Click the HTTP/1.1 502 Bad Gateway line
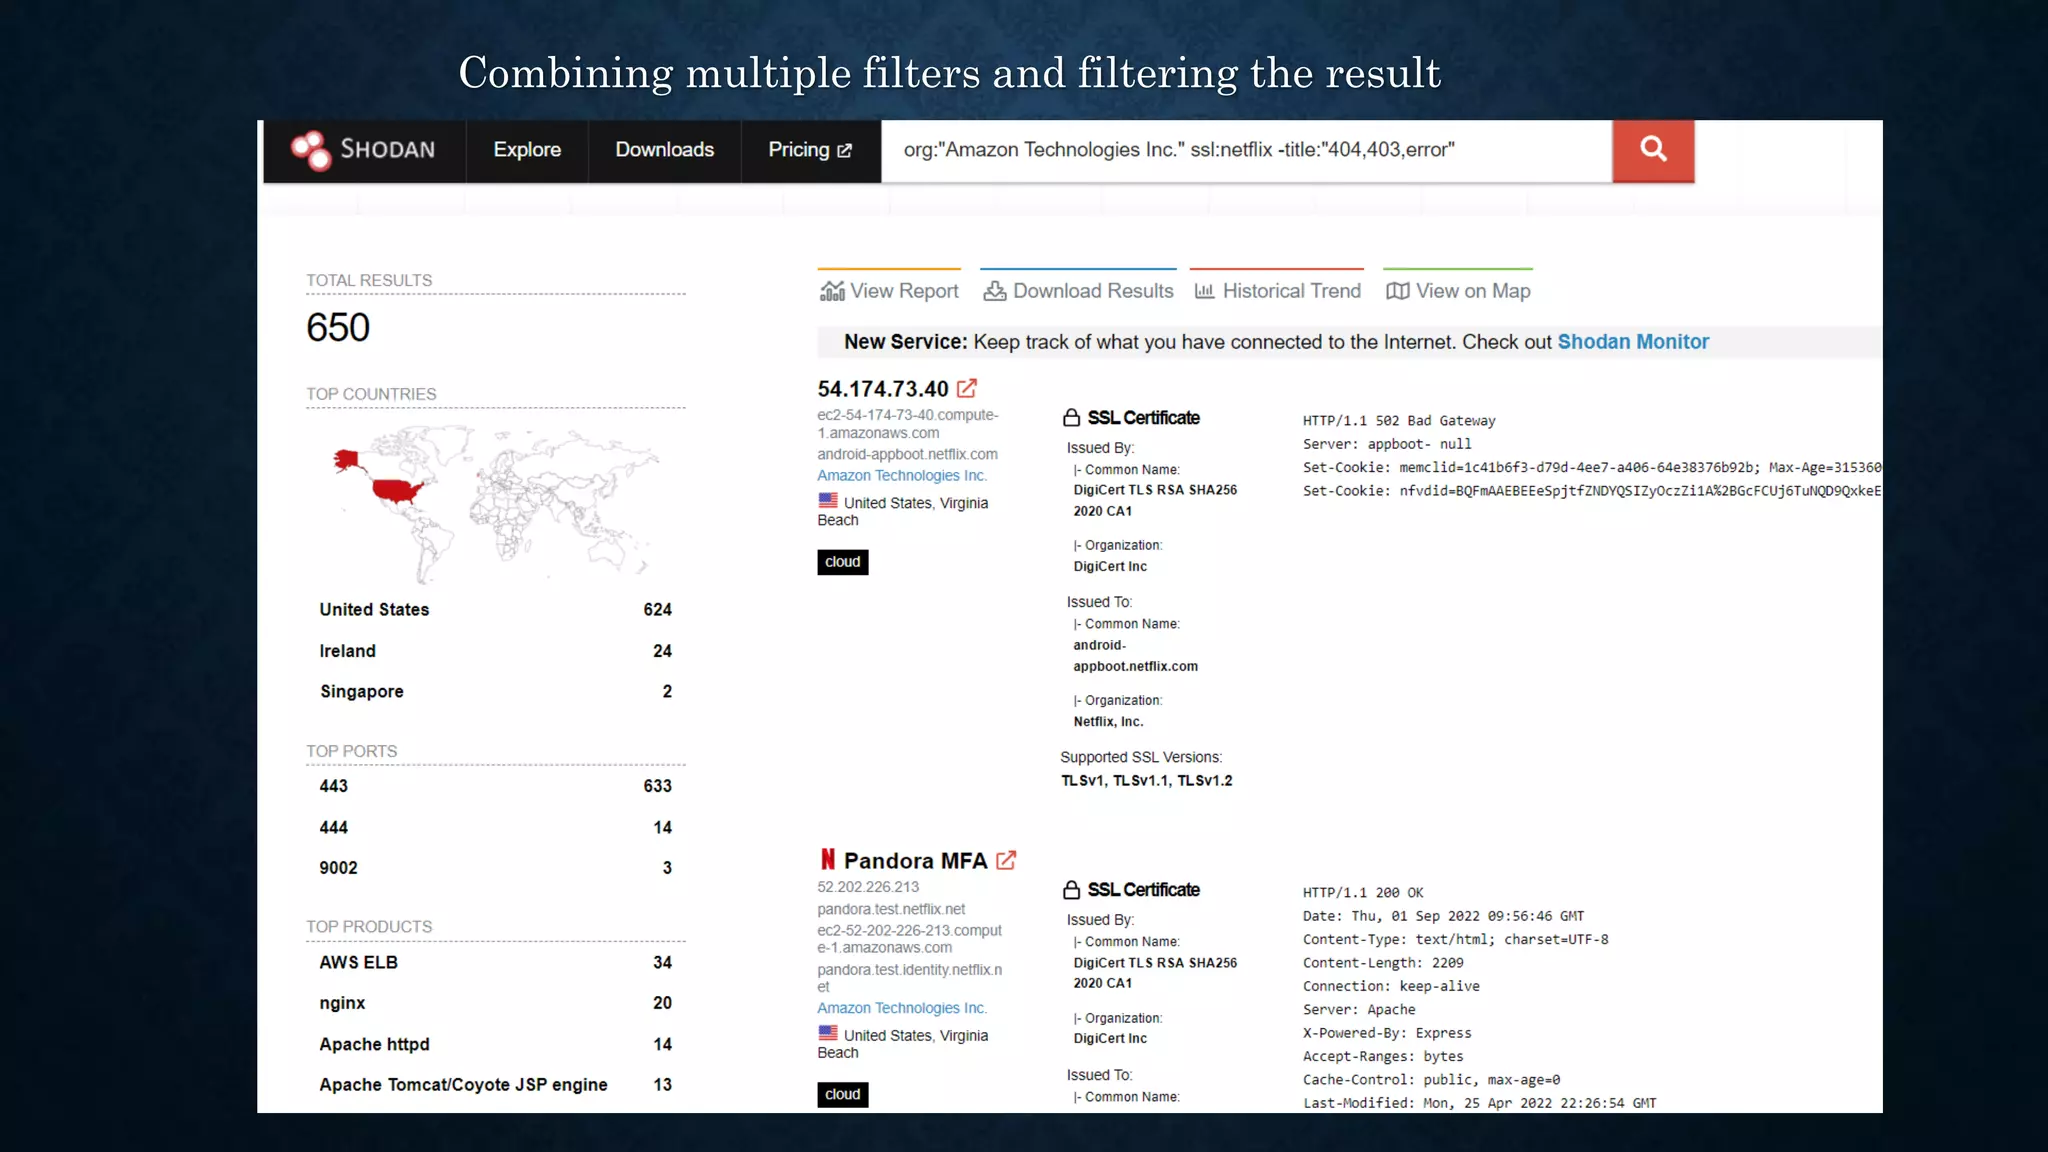The image size is (2048, 1152). 1399,421
